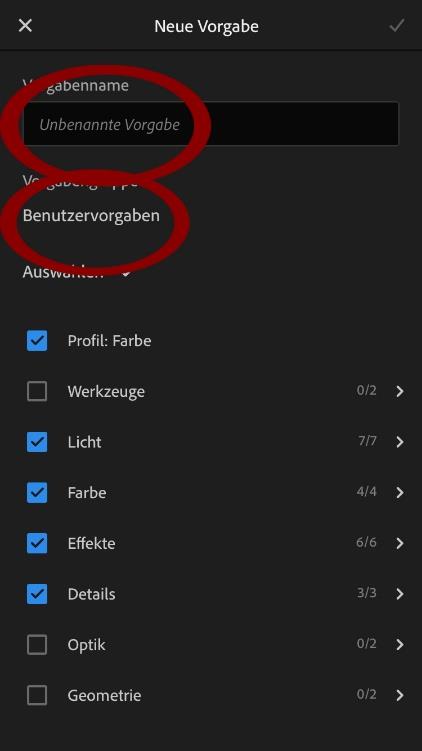The width and height of the screenshot is (422, 751).
Task: Enable the Werkzeuge checkbox
Action: click(x=37, y=391)
